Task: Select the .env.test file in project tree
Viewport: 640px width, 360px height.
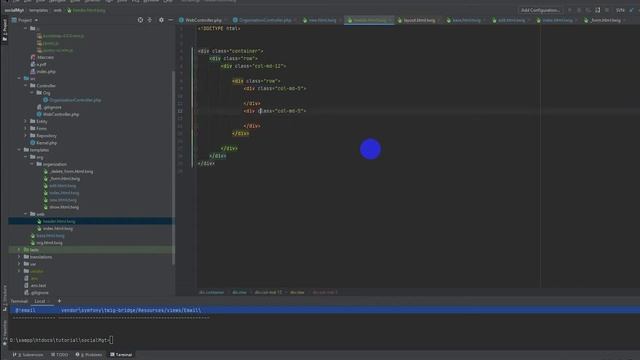Action: 38,286
